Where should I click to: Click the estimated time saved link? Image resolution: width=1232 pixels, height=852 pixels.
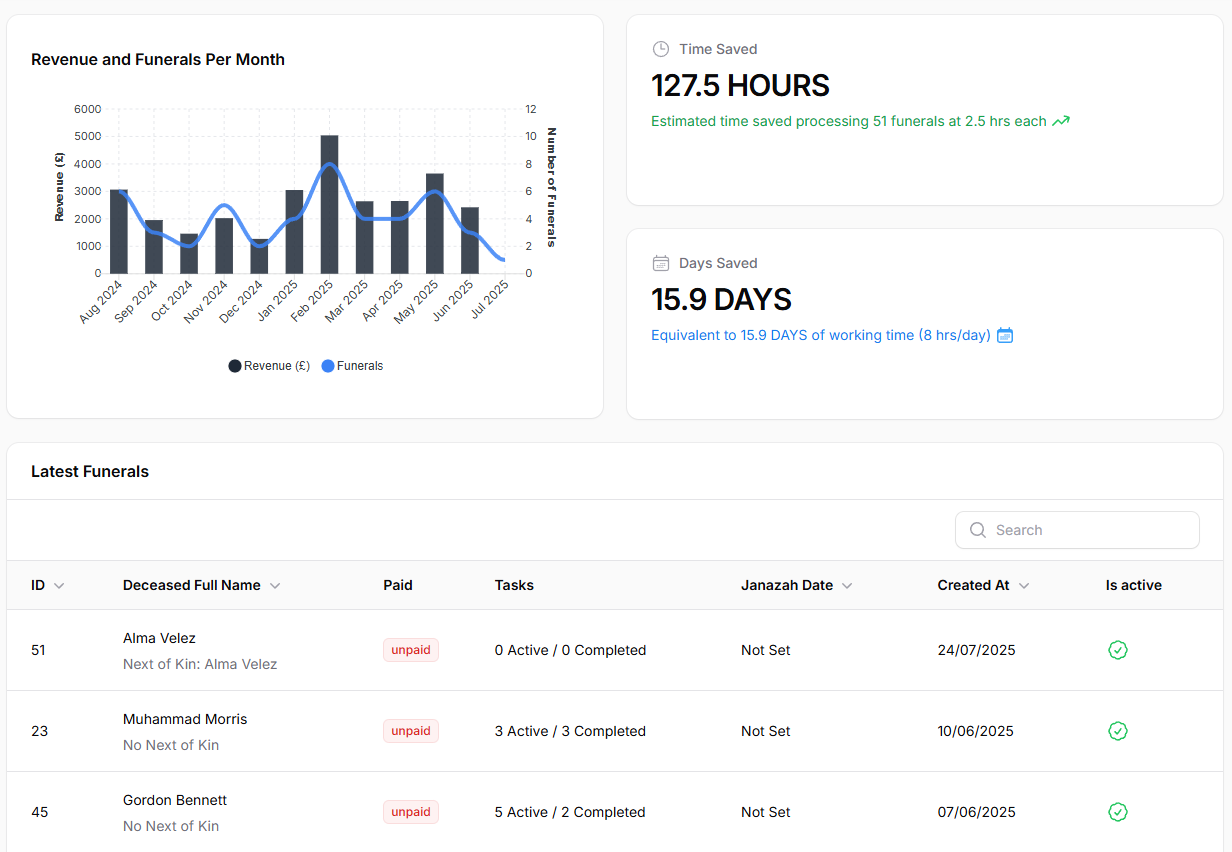pos(850,120)
